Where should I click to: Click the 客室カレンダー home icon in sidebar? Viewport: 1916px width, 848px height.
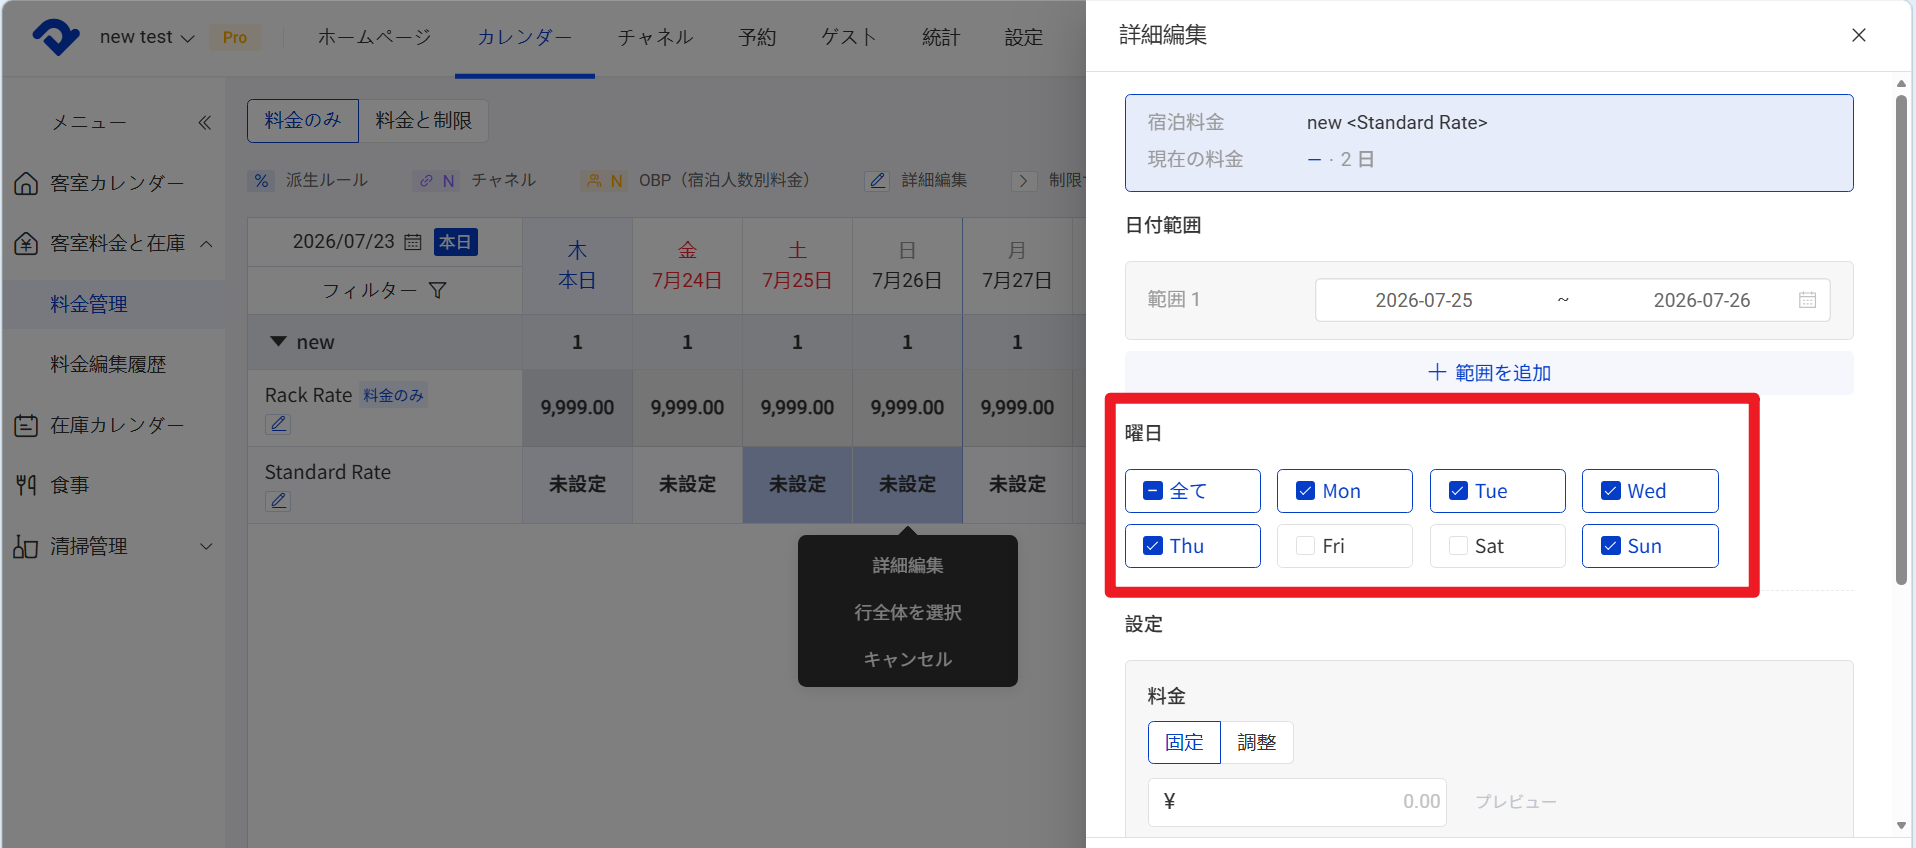pos(26,183)
